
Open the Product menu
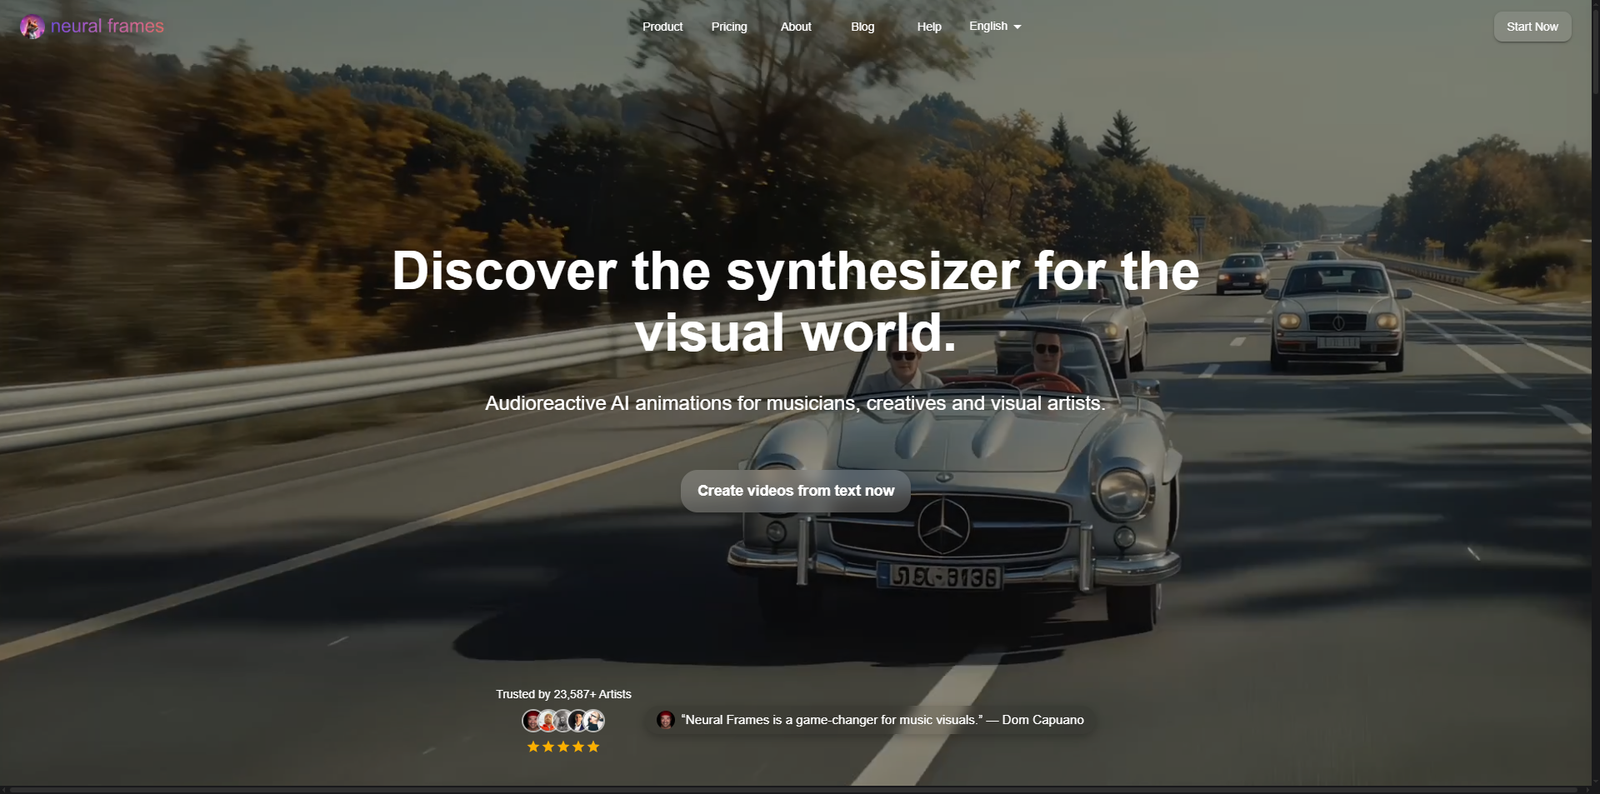click(x=662, y=27)
